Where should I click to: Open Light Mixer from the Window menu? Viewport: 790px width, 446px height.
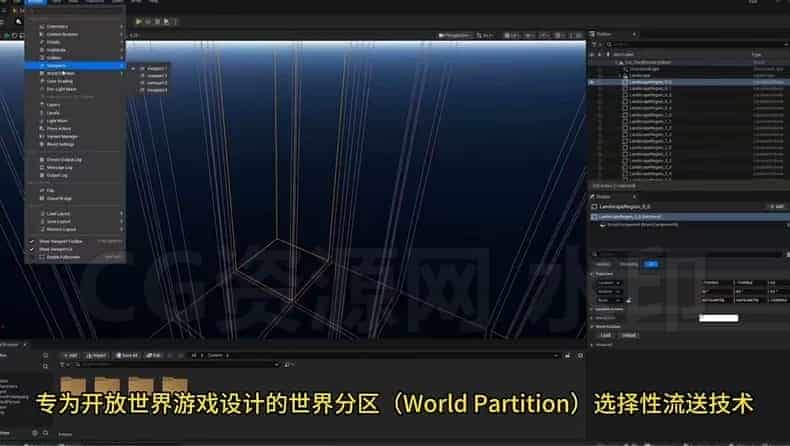(75, 121)
